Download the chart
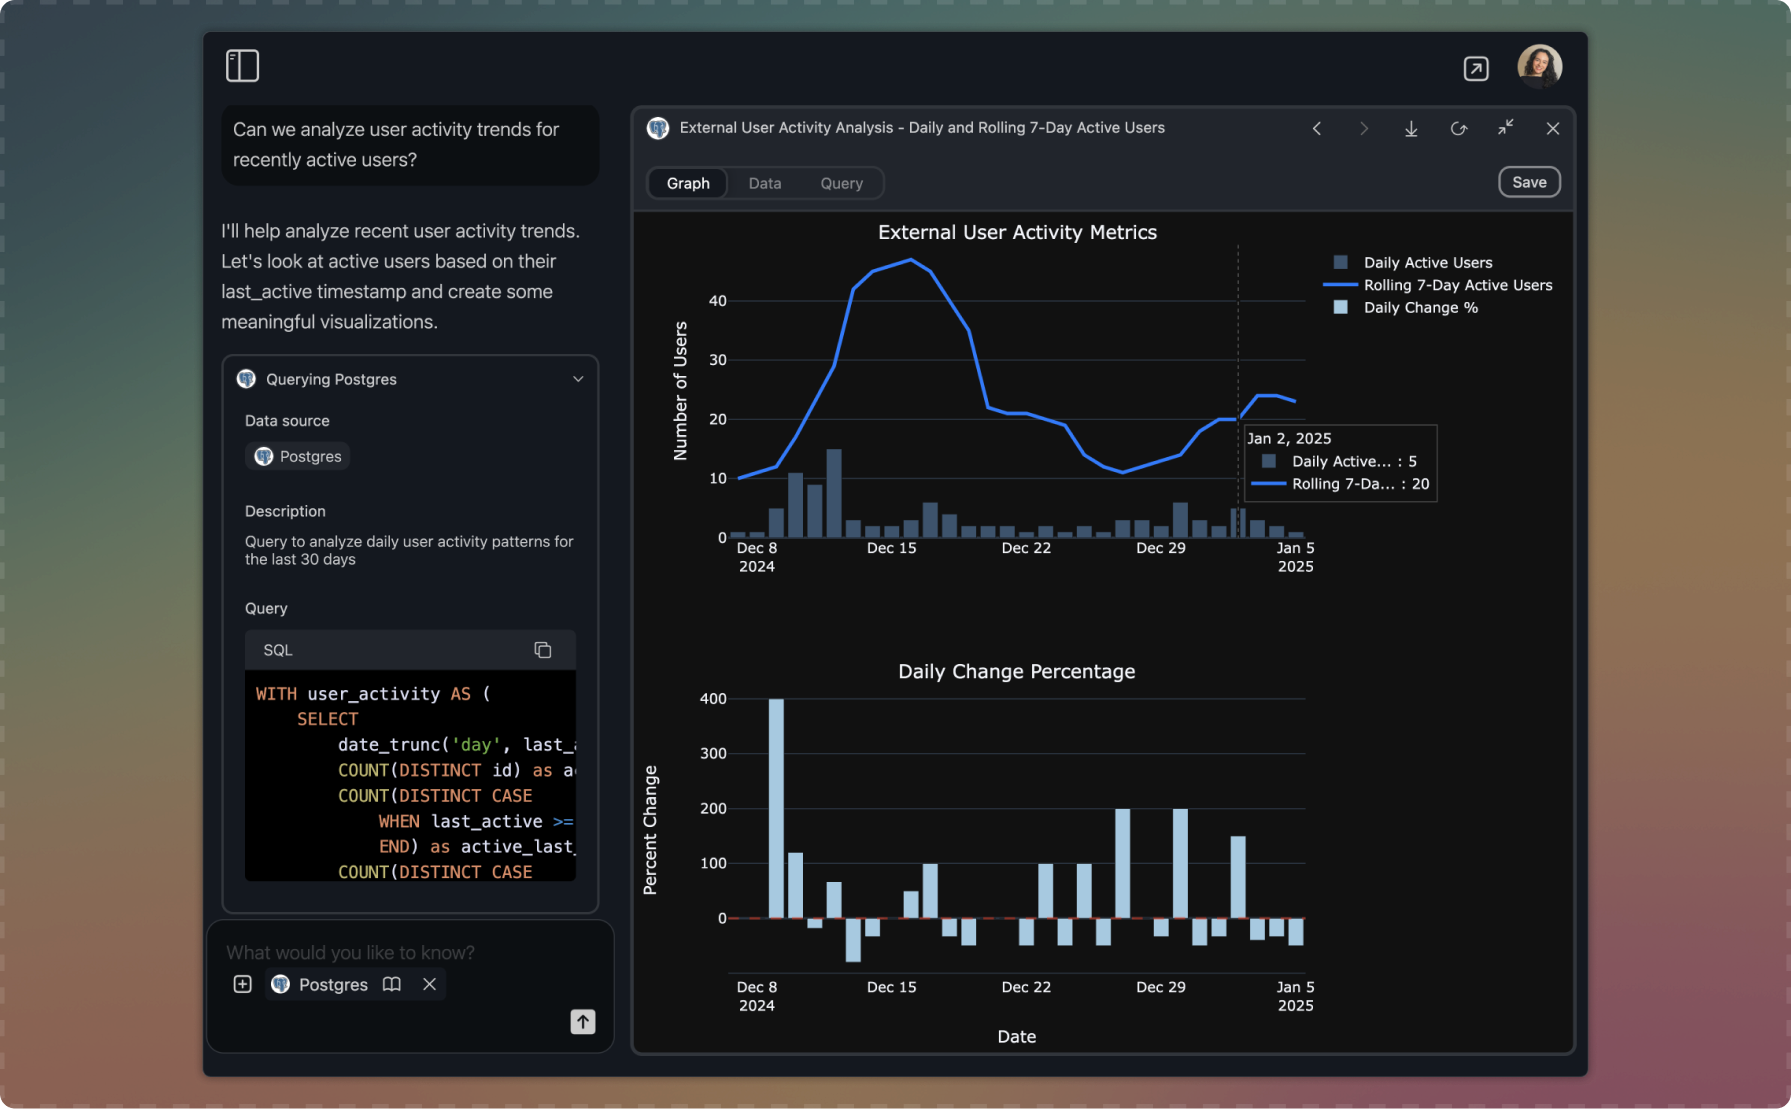 (x=1411, y=129)
